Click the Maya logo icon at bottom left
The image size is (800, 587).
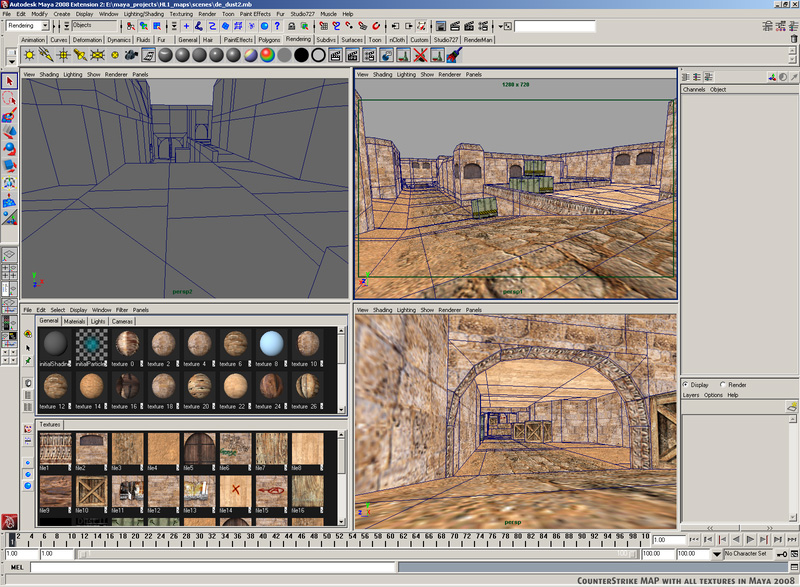tap(9, 522)
